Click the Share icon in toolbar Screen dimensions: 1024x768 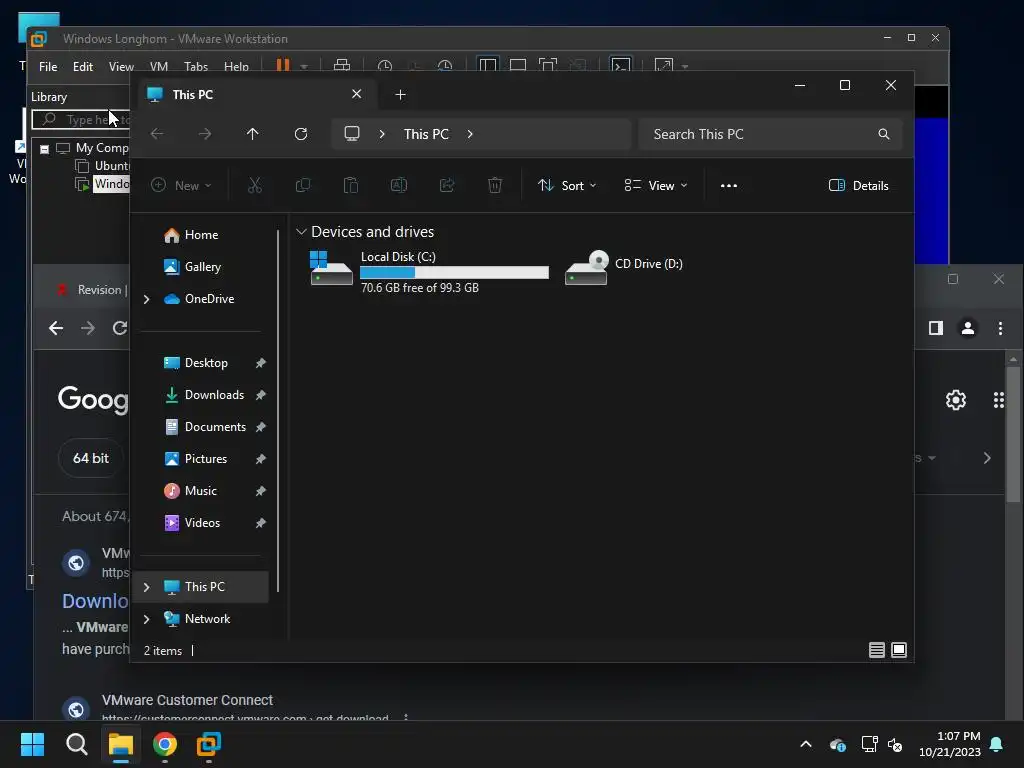pyautogui.click(x=447, y=185)
